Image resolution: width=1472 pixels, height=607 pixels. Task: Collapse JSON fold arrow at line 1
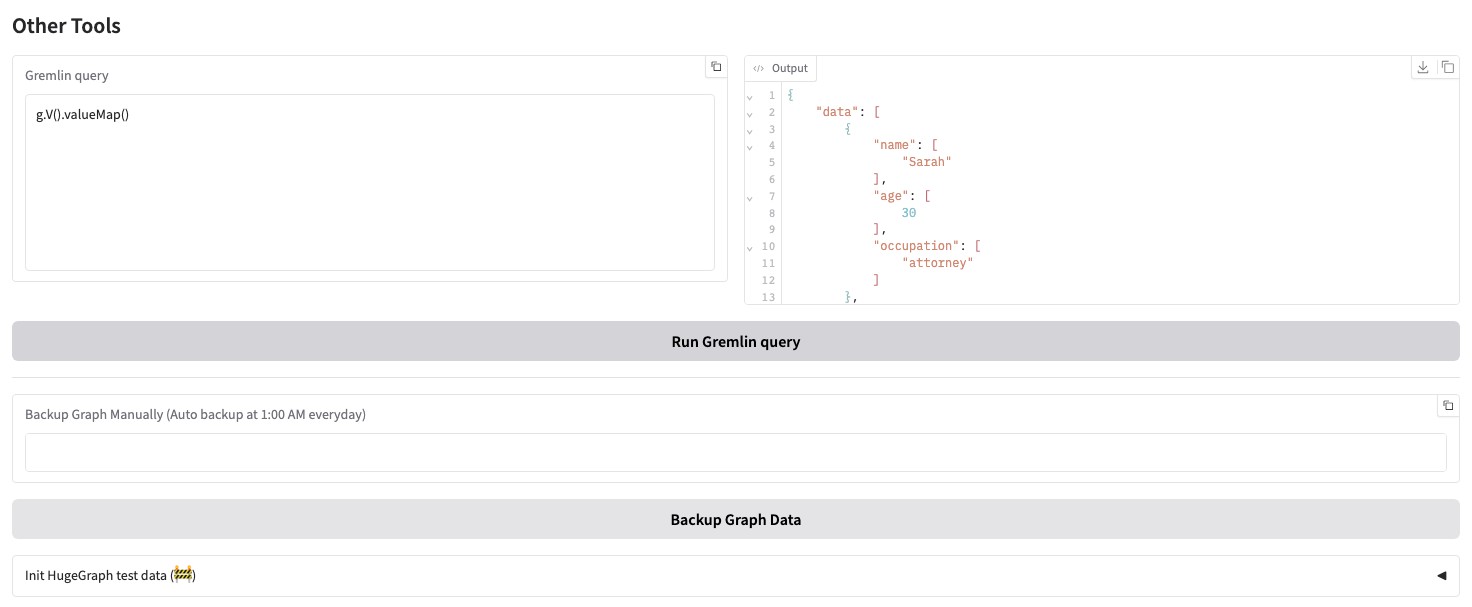coord(750,96)
